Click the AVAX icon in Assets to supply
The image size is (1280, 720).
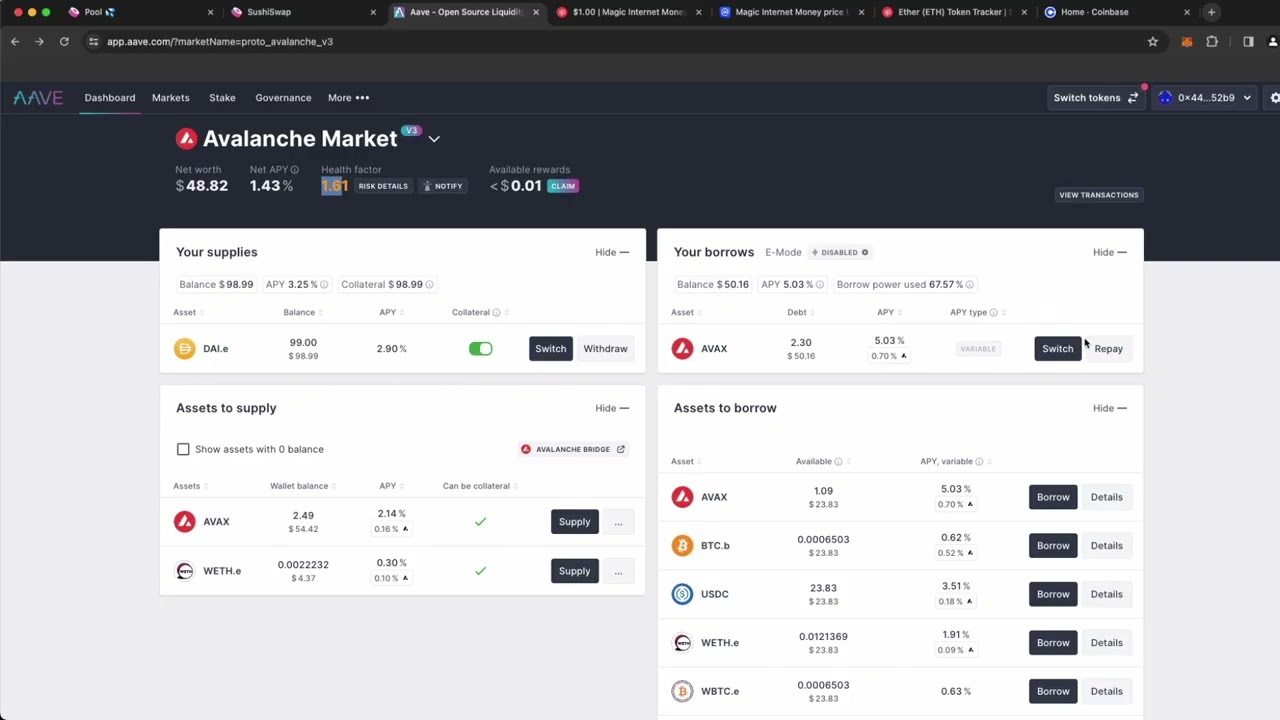click(184, 522)
